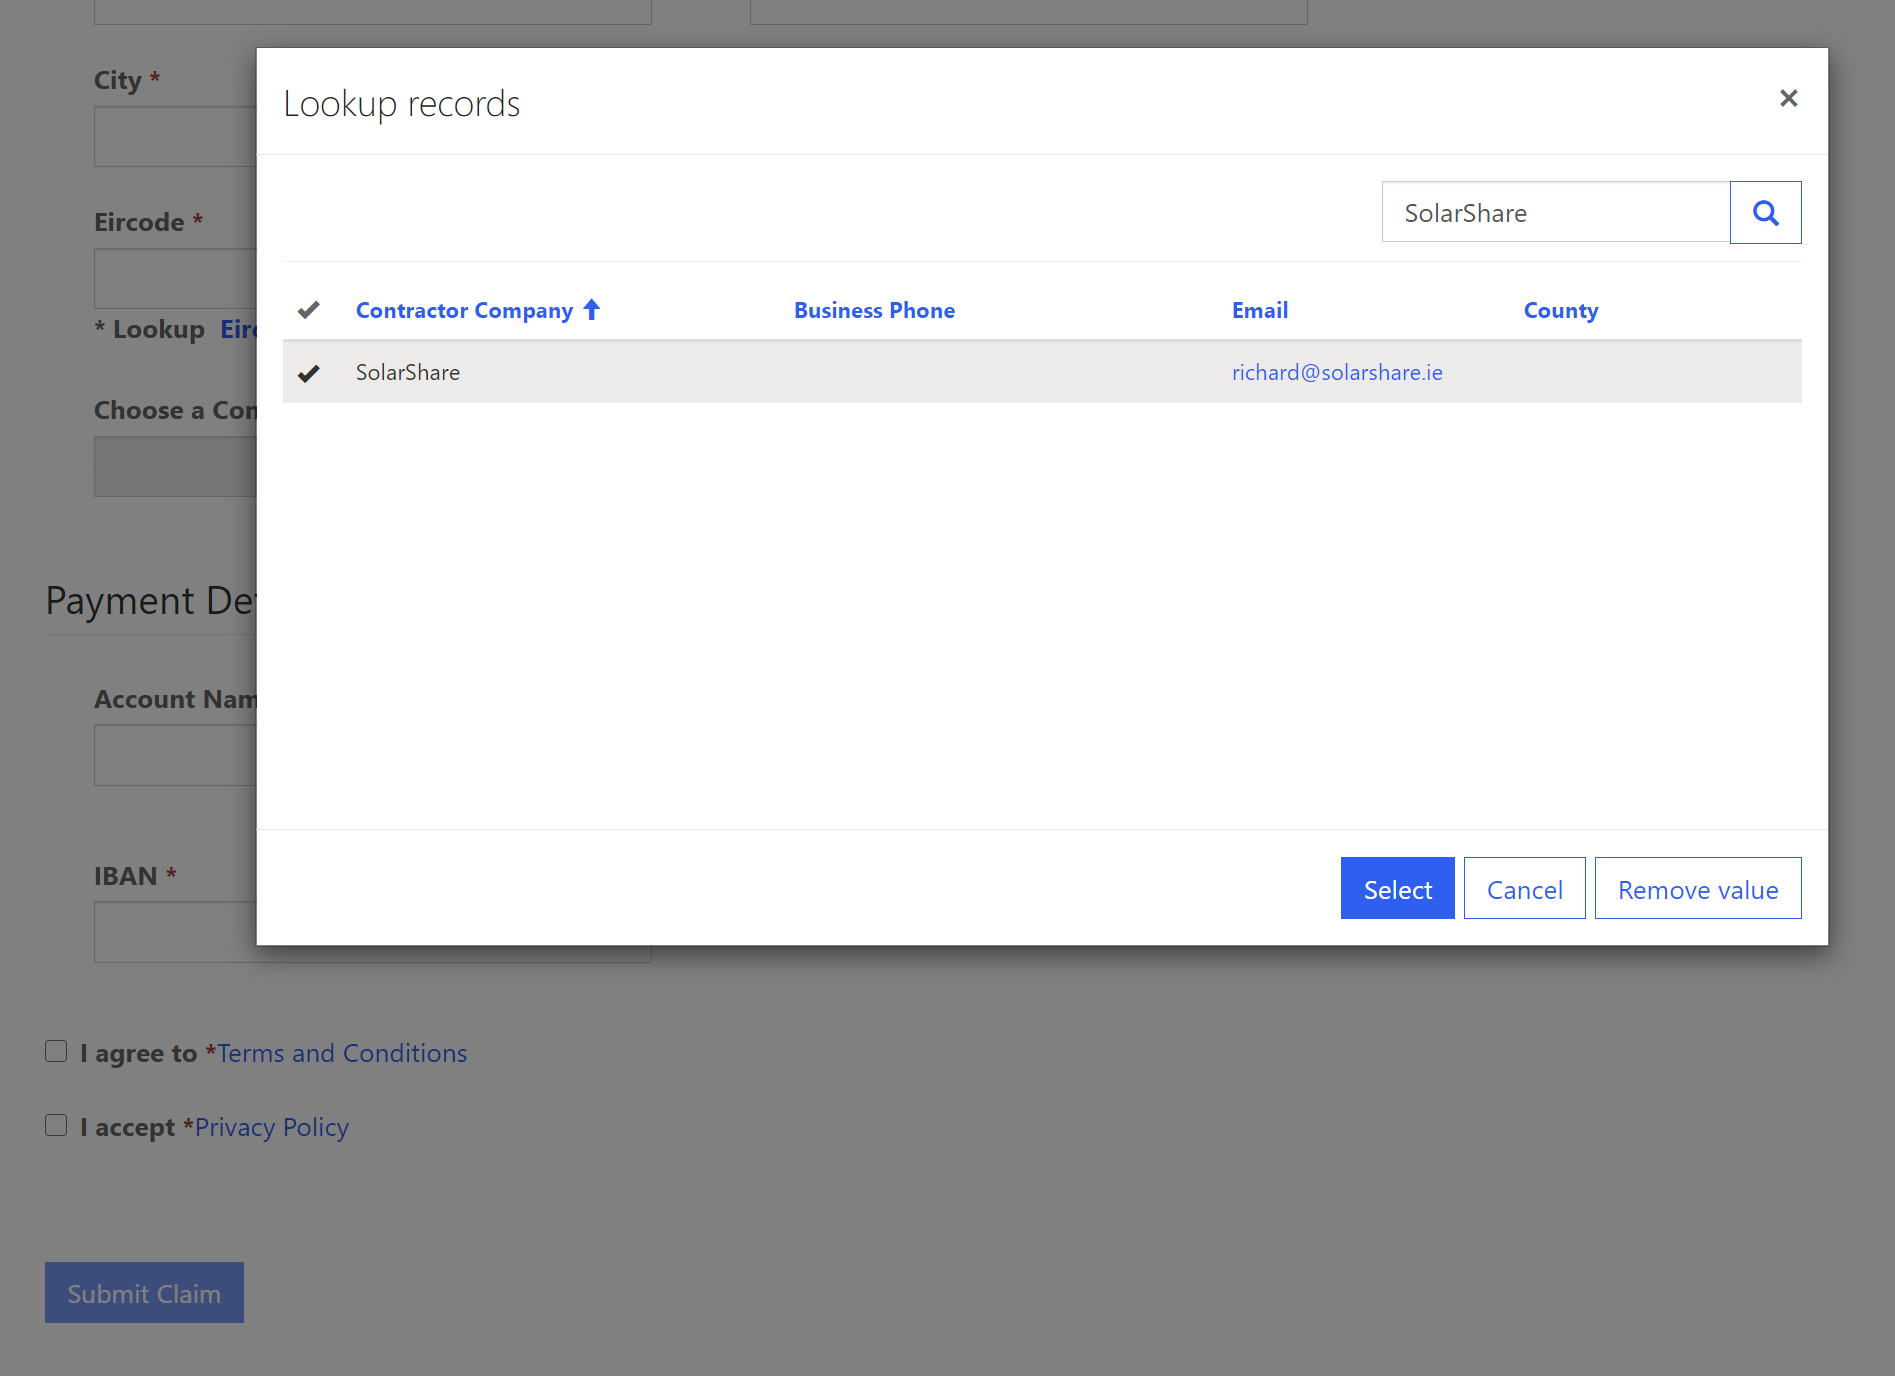1895x1376 pixels.
Task: Sort by Email column header
Action: (x=1259, y=311)
